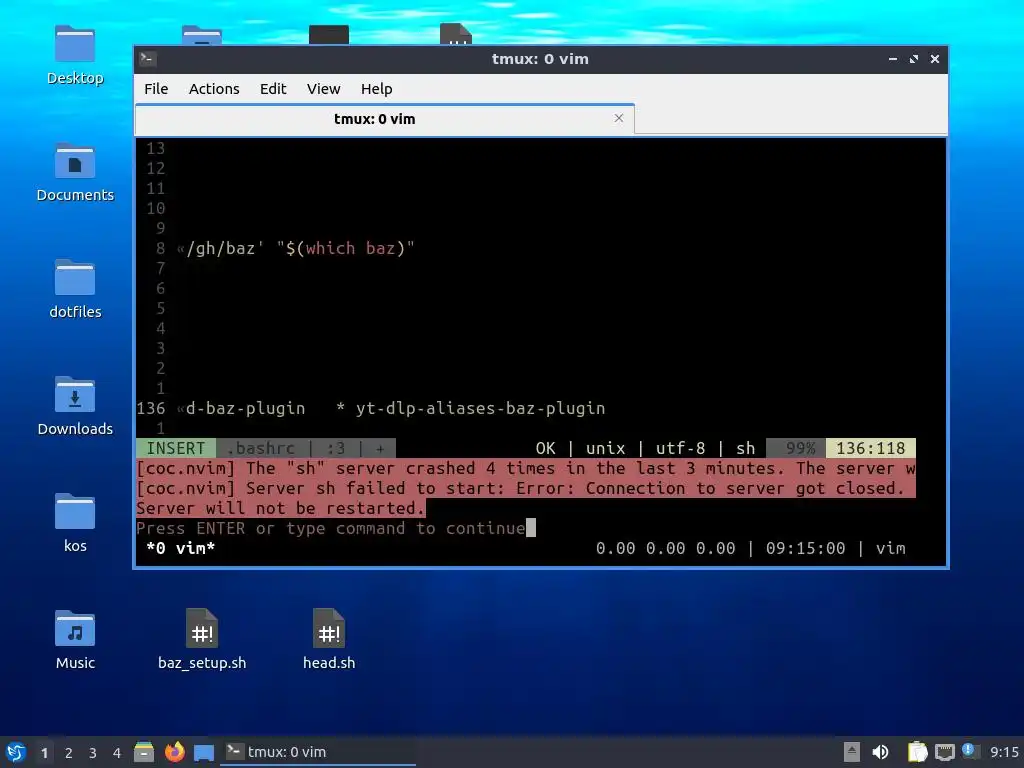Open the Help menu

(377, 89)
